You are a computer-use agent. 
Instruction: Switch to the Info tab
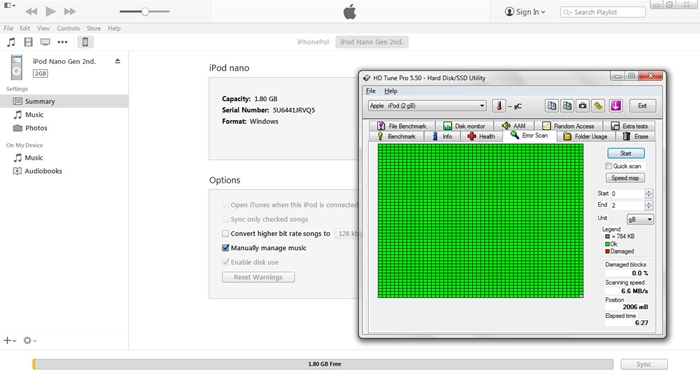pyautogui.click(x=442, y=137)
